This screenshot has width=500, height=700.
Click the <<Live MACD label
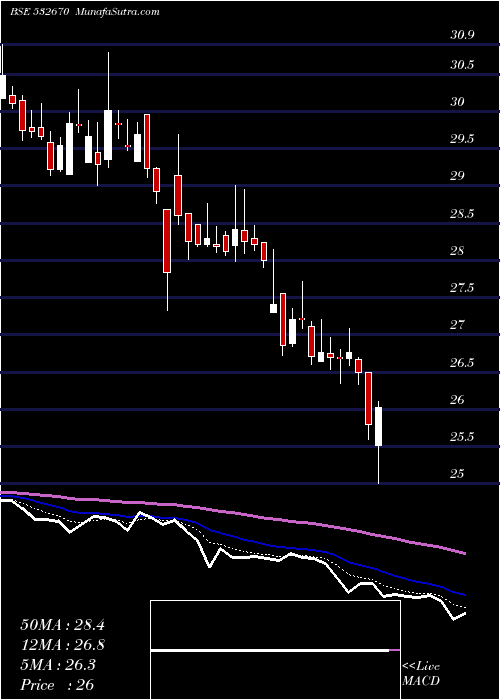[421, 674]
